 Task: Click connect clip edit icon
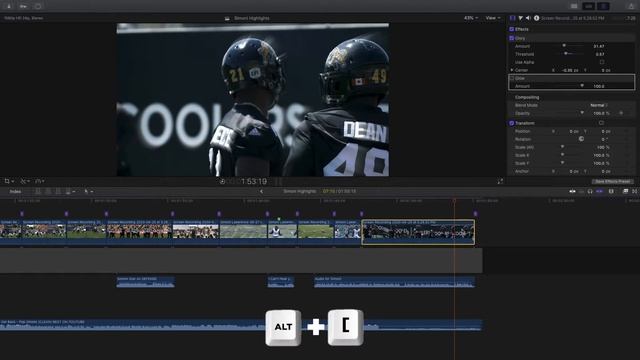38,191
